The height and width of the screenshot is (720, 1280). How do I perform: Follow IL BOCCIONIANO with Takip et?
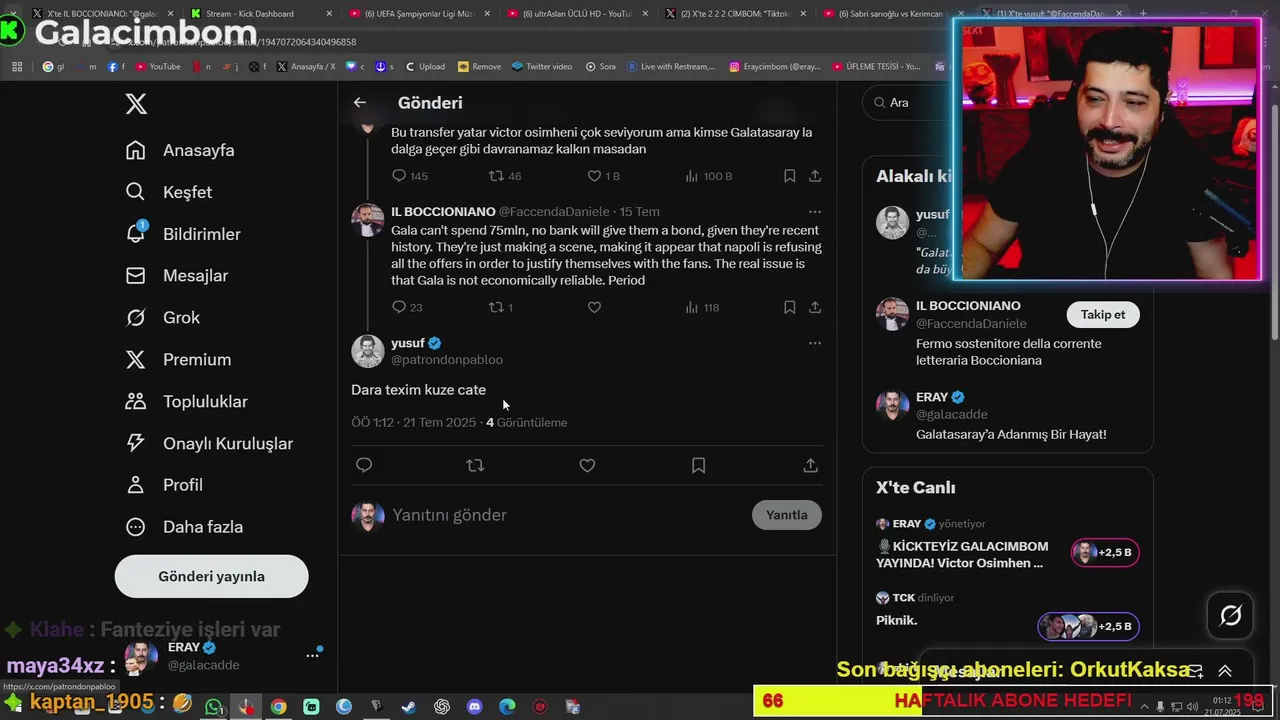point(1103,314)
